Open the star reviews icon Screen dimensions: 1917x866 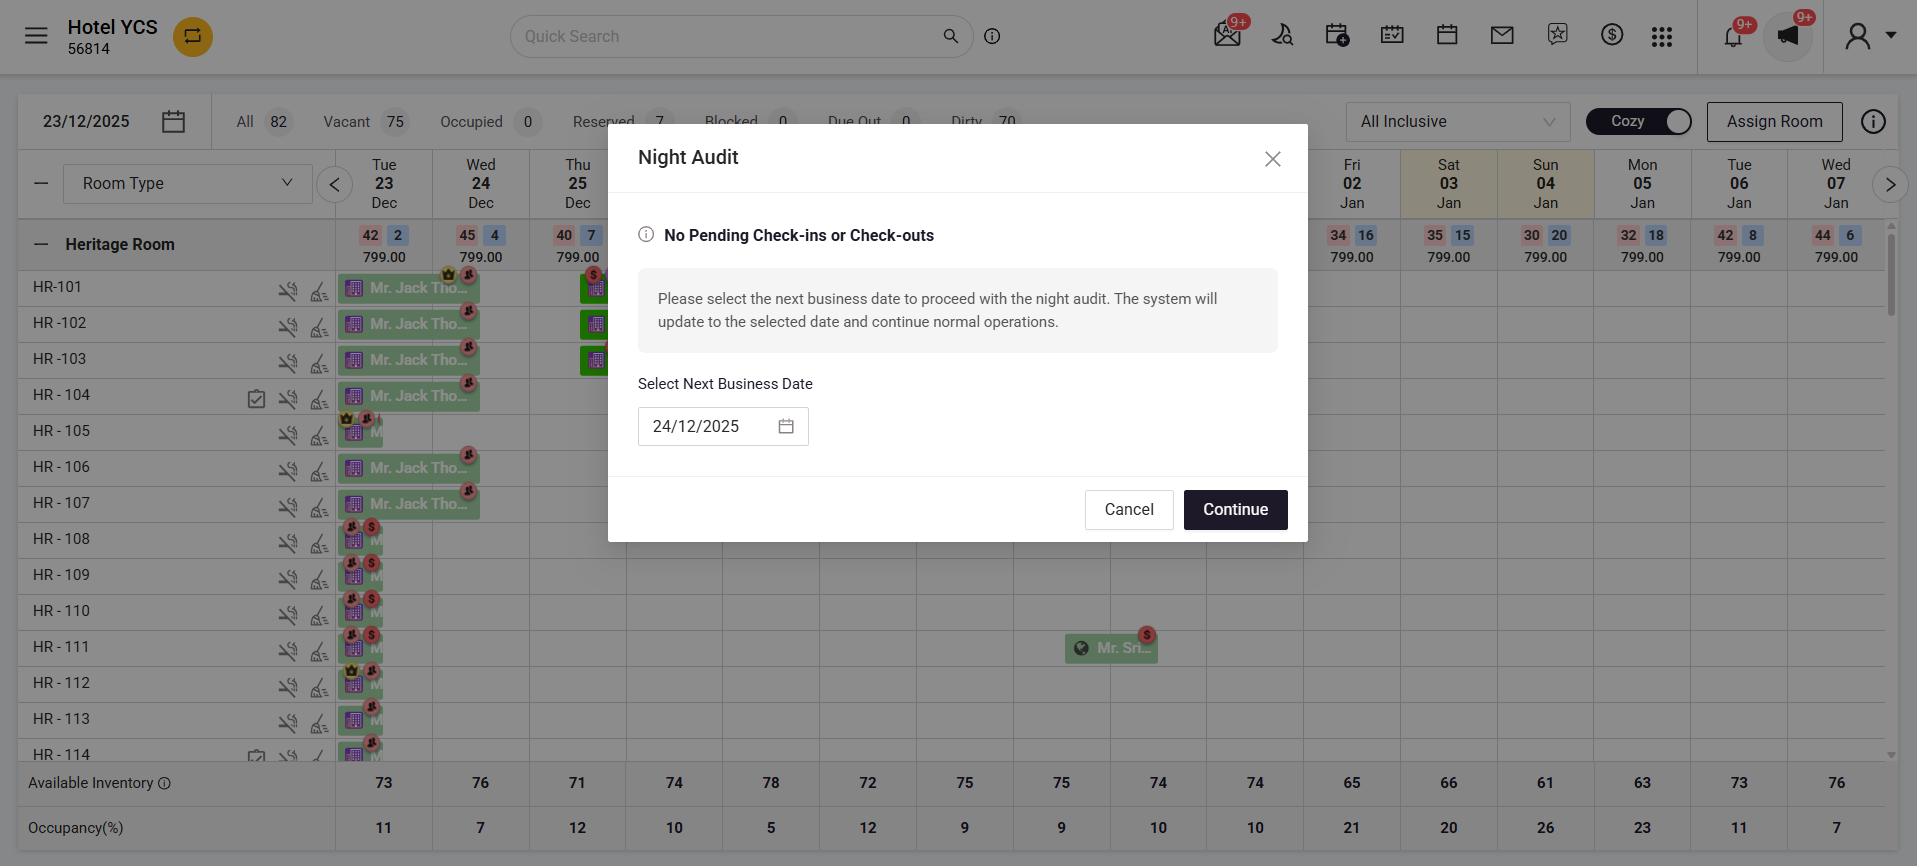1557,36
